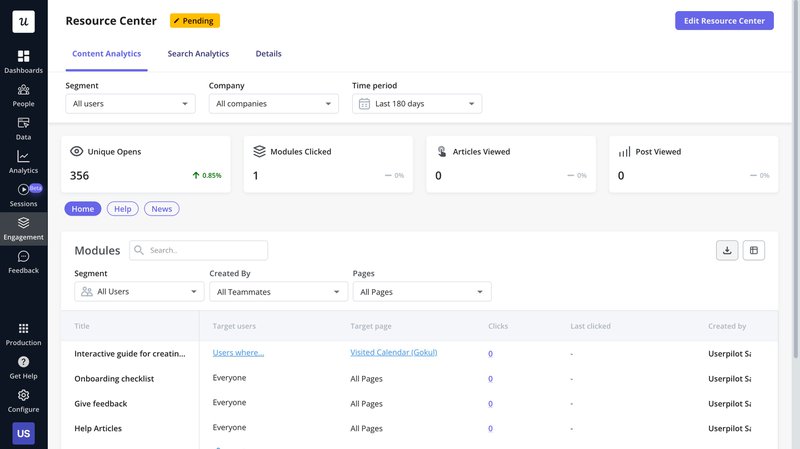The width and height of the screenshot is (800, 449).
Task: Click the Feedback sidebar icon
Action: pyautogui.click(x=23, y=262)
